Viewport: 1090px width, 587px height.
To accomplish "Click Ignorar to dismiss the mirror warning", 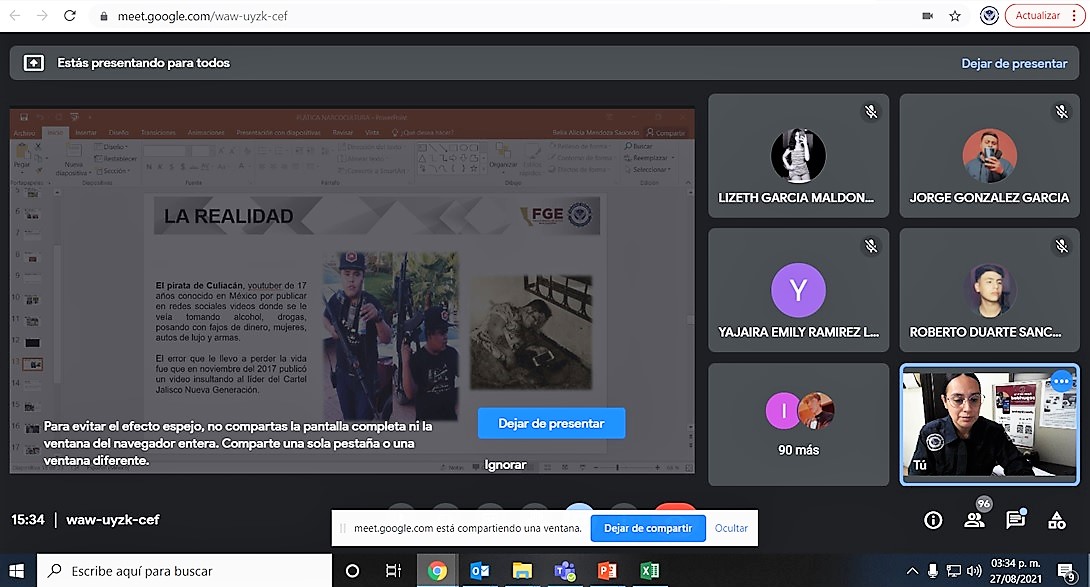I will pyautogui.click(x=505, y=465).
